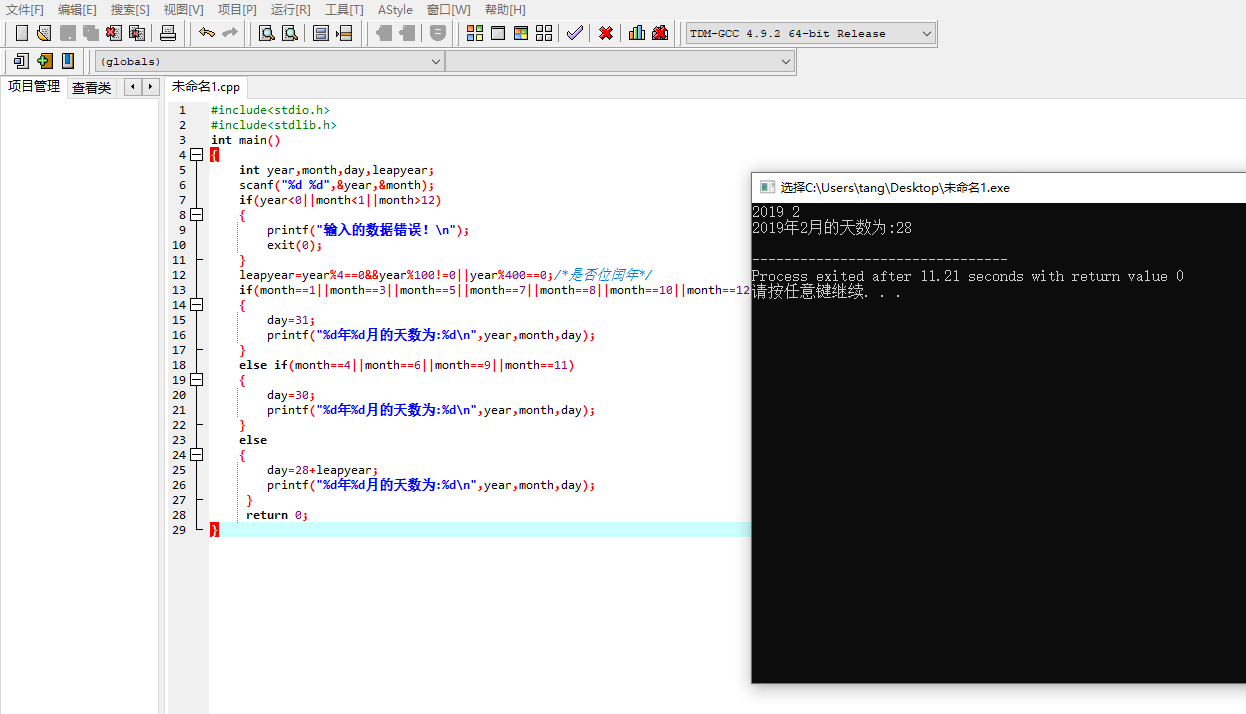Collapse the fold marker at line 14
The height and width of the screenshot is (714, 1246).
(x=197, y=305)
